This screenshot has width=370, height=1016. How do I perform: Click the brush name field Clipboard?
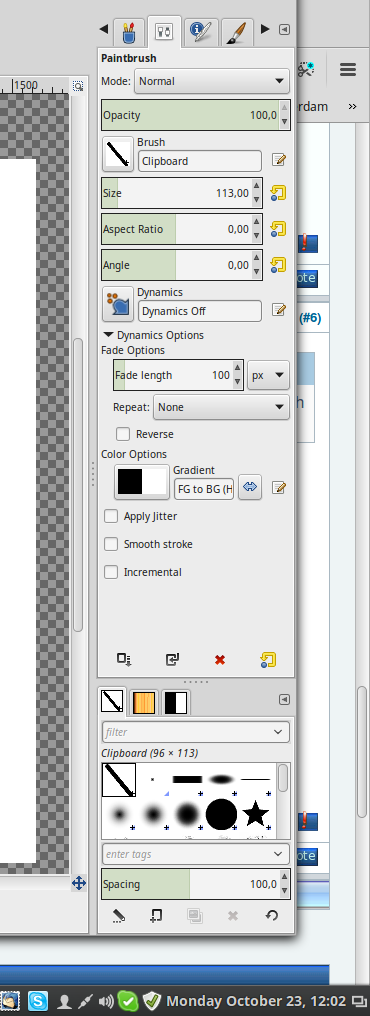tap(200, 161)
